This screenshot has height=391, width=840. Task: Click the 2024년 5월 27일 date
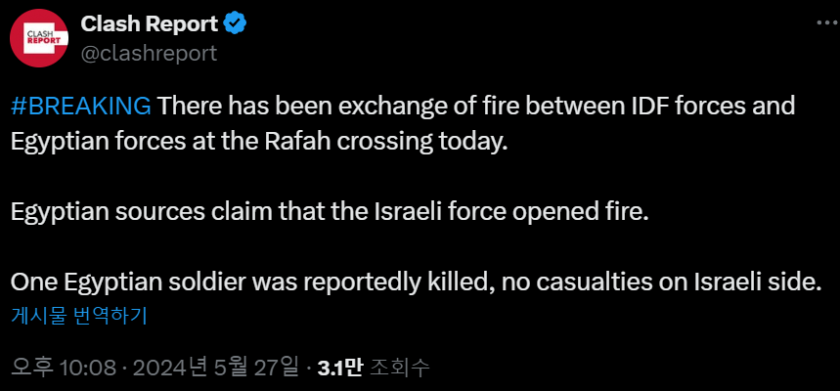click(215, 367)
